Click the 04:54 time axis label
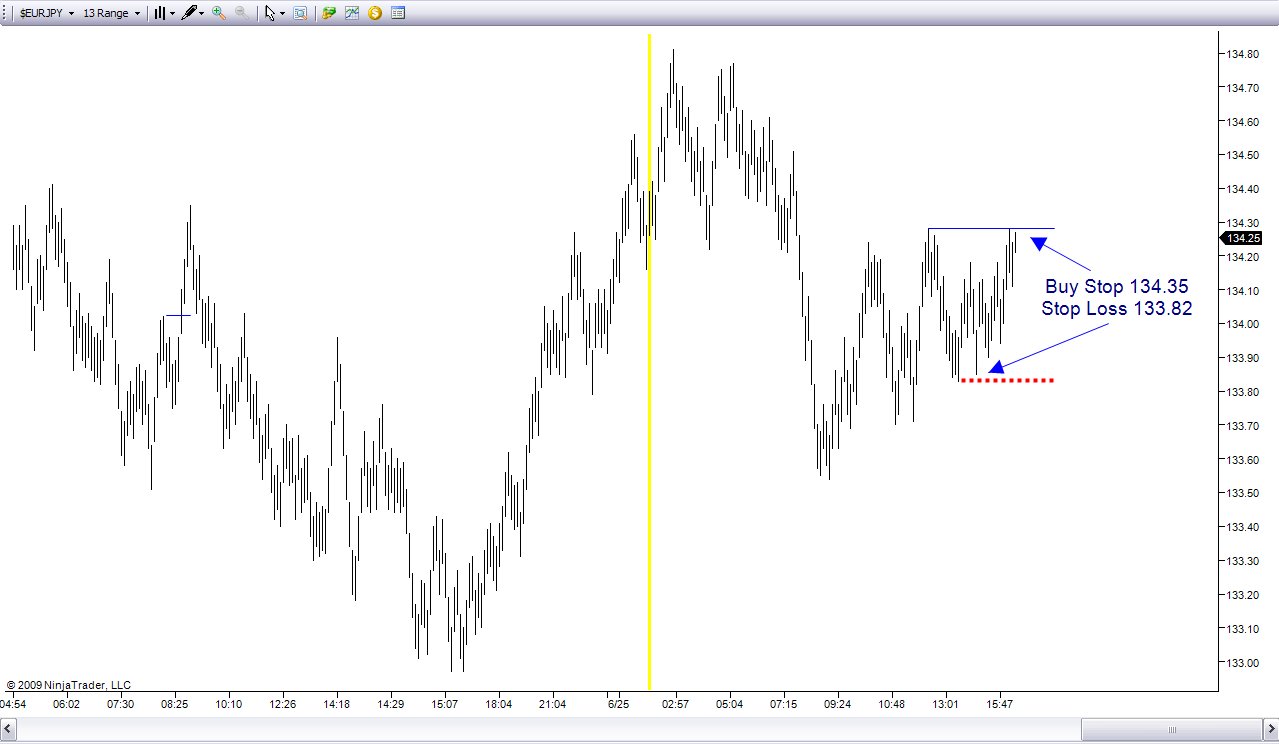This screenshot has width=1279, height=744. click(x=13, y=704)
